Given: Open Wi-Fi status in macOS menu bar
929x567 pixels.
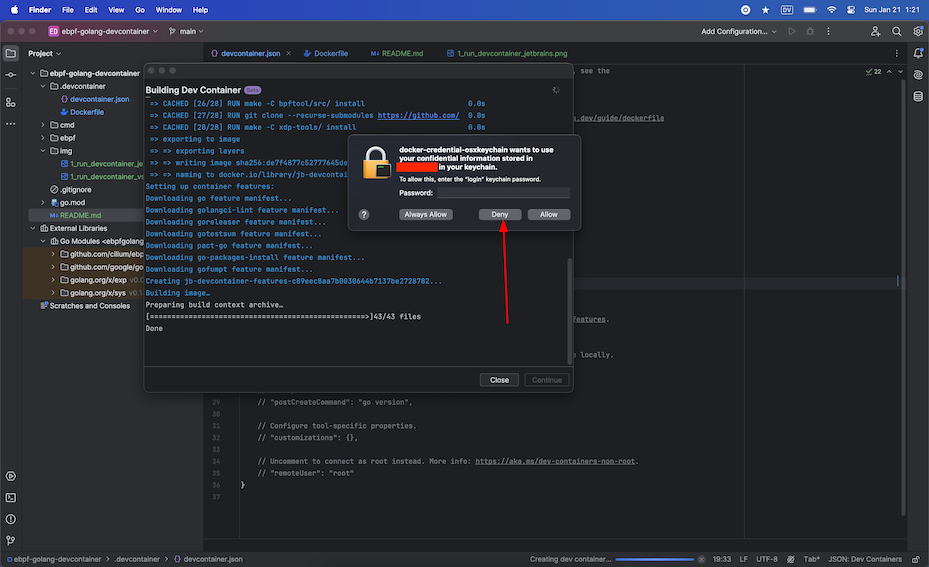Looking at the screenshot, I should (x=831, y=10).
